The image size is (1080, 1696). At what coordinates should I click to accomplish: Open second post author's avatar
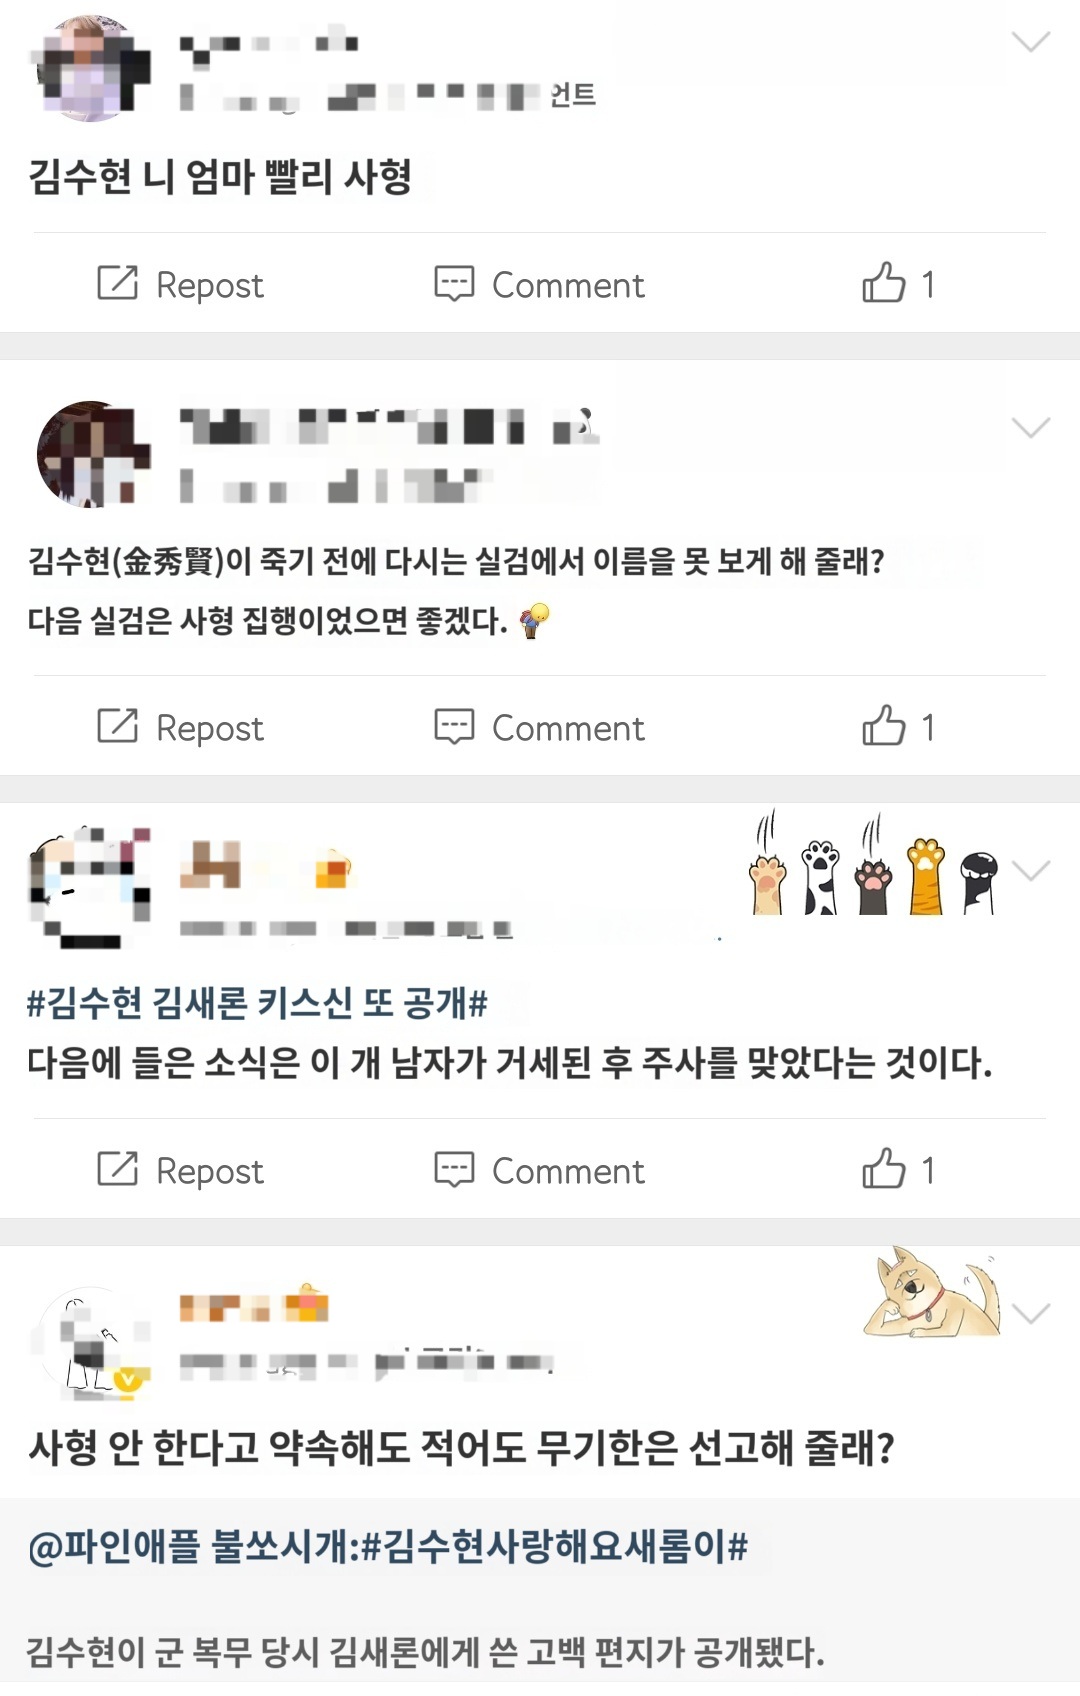[91, 455]
